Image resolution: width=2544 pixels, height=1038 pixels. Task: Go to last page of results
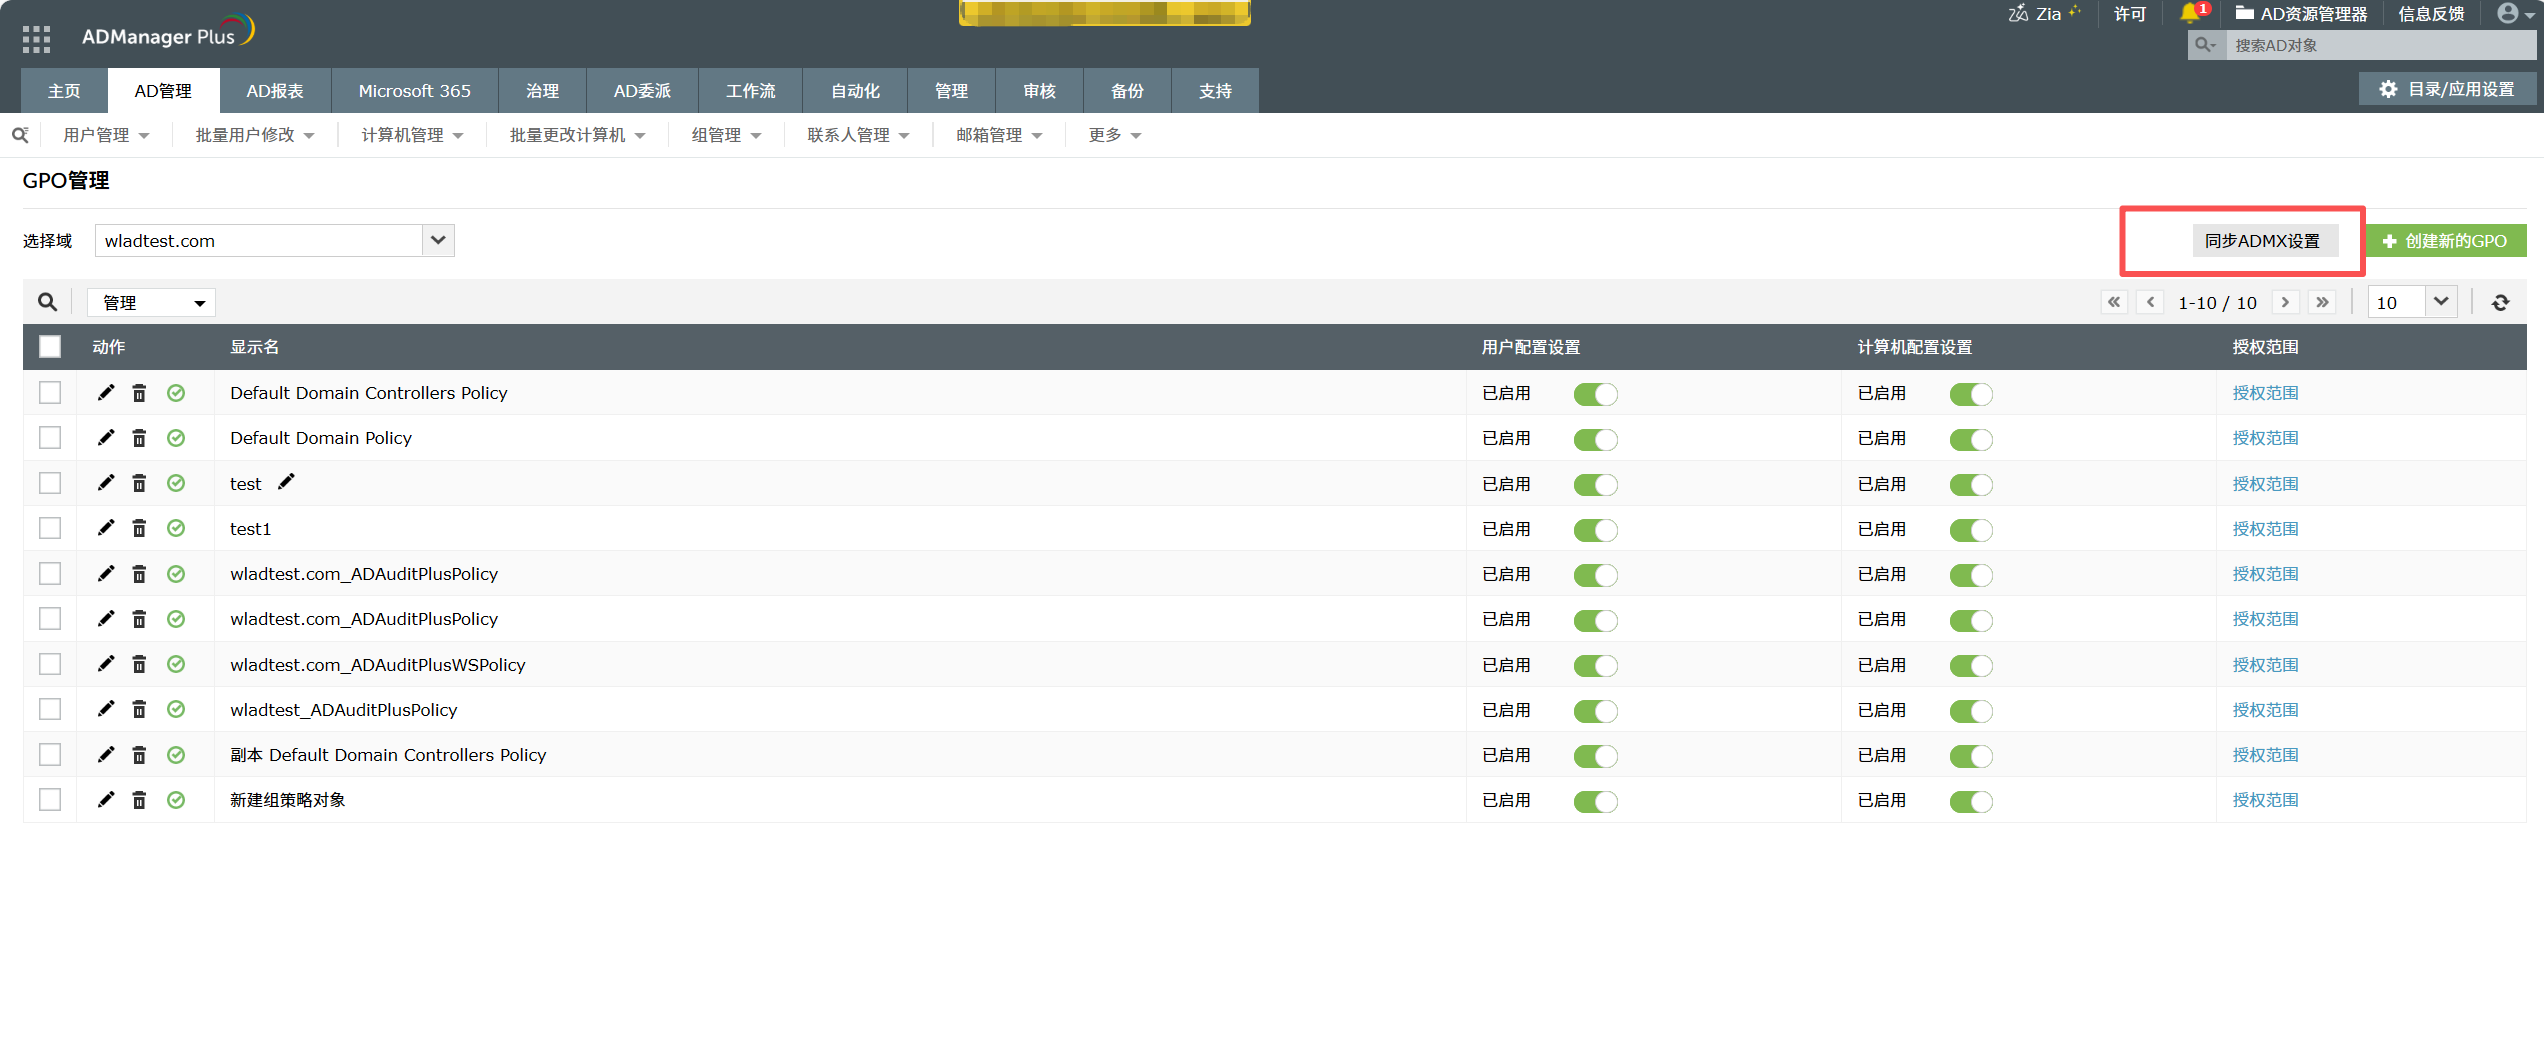[2322, 302]
